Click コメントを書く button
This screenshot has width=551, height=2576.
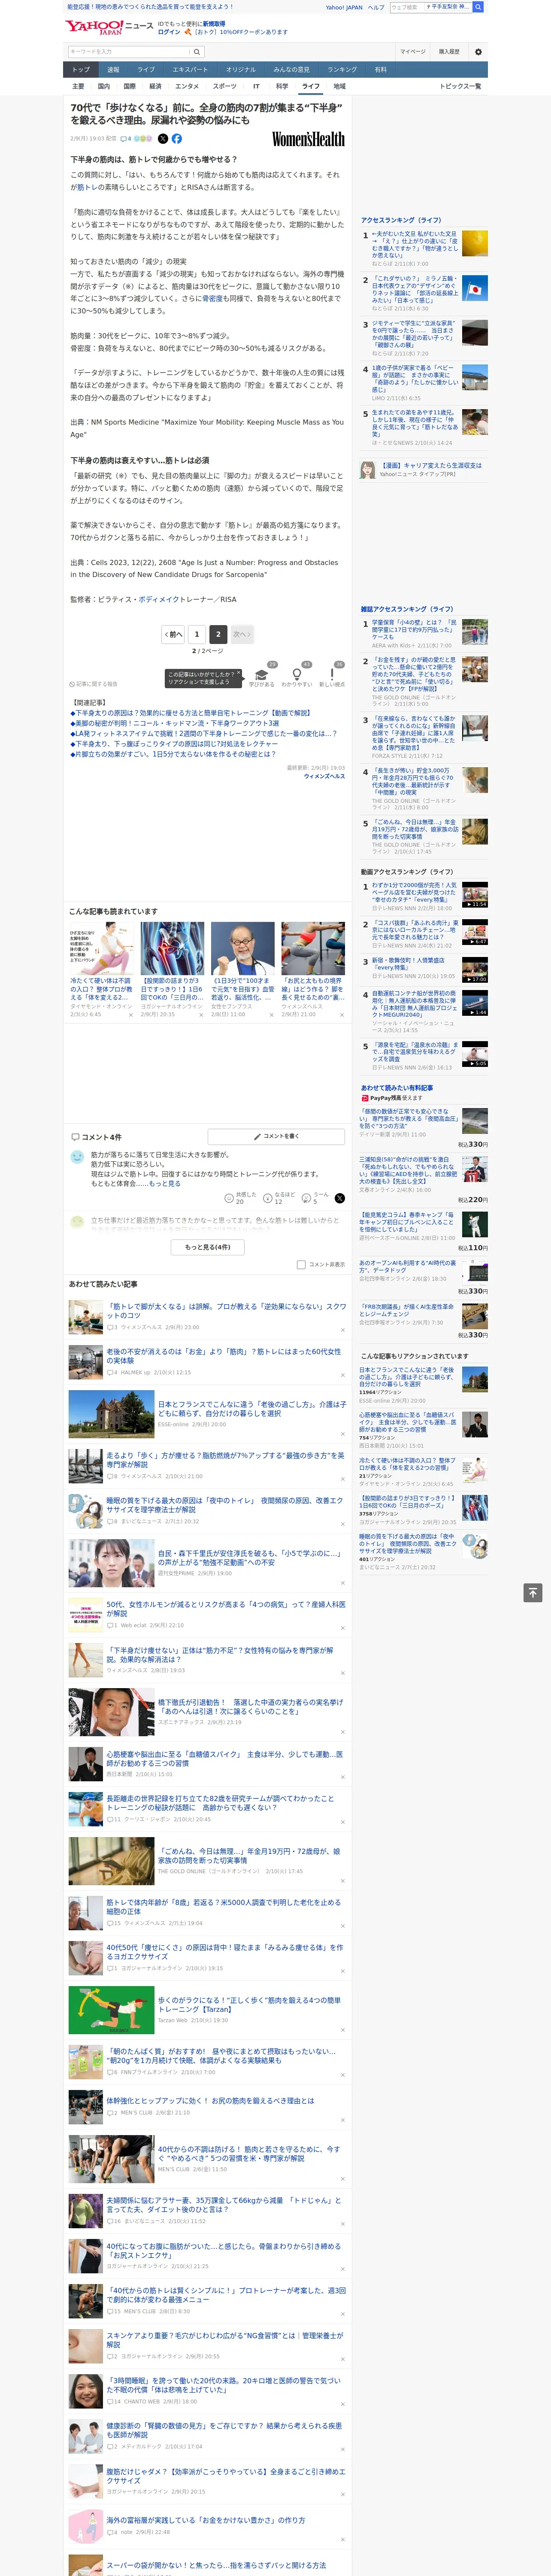click(x=277, y=1136)
